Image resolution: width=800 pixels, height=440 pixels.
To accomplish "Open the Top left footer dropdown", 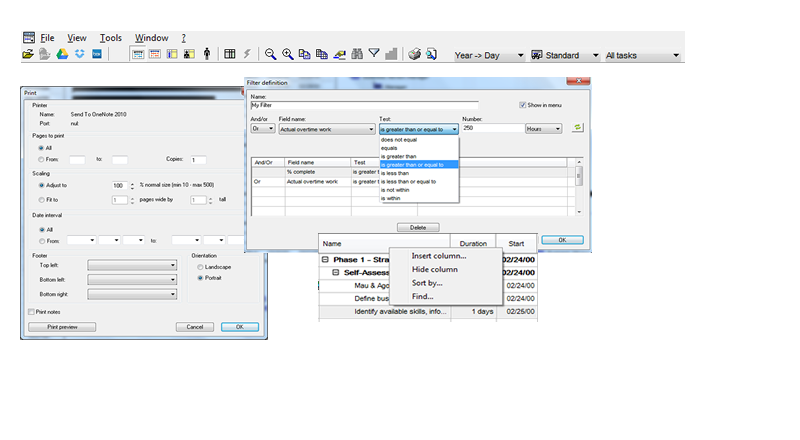I will [132, 265].
